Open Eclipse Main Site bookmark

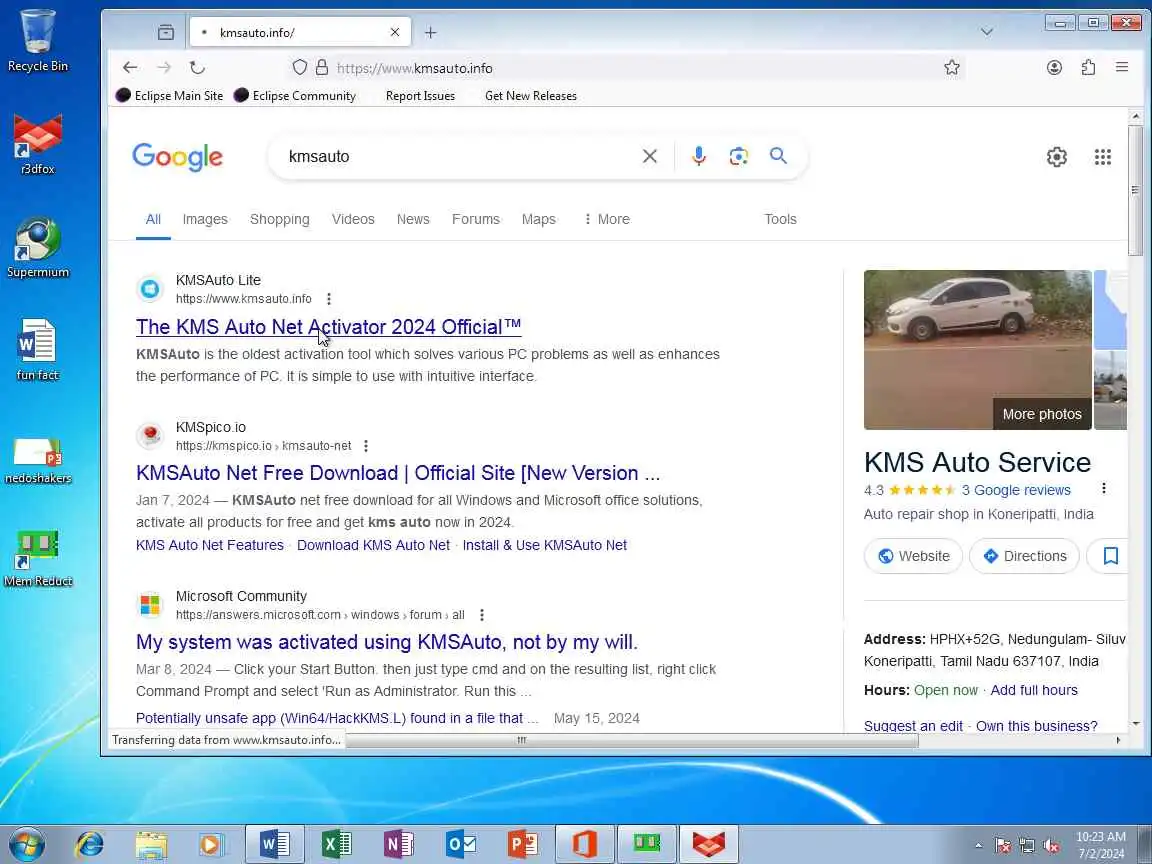coord(170,96)
